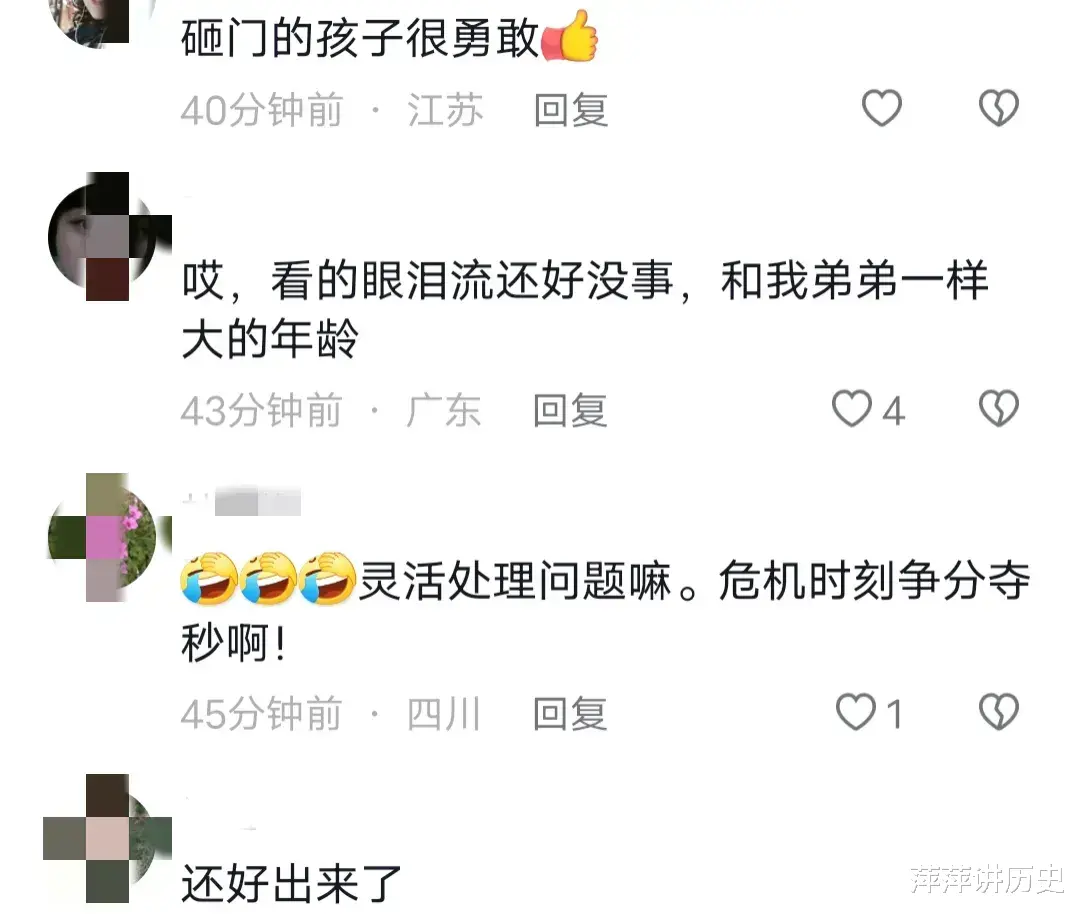Image resolution: width=1080 pixels, height=914 pixels.
Task: Reply to the comment from 43分钟前 广东
Action: (570, 411)
